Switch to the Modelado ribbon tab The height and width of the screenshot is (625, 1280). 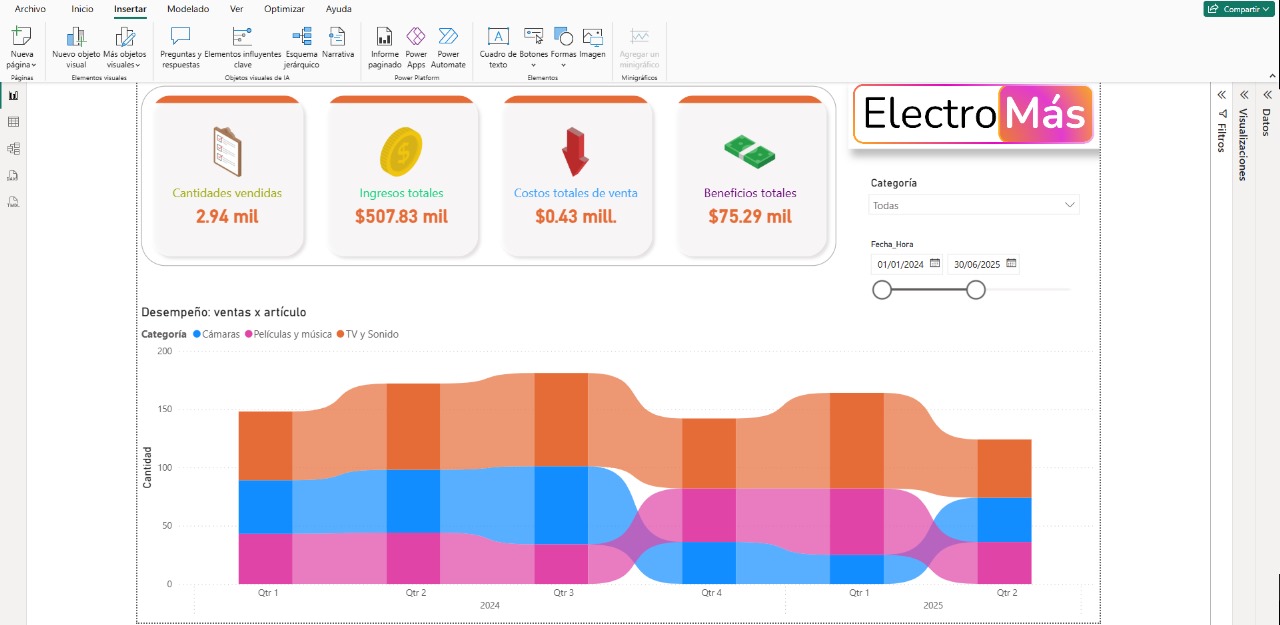188,9
